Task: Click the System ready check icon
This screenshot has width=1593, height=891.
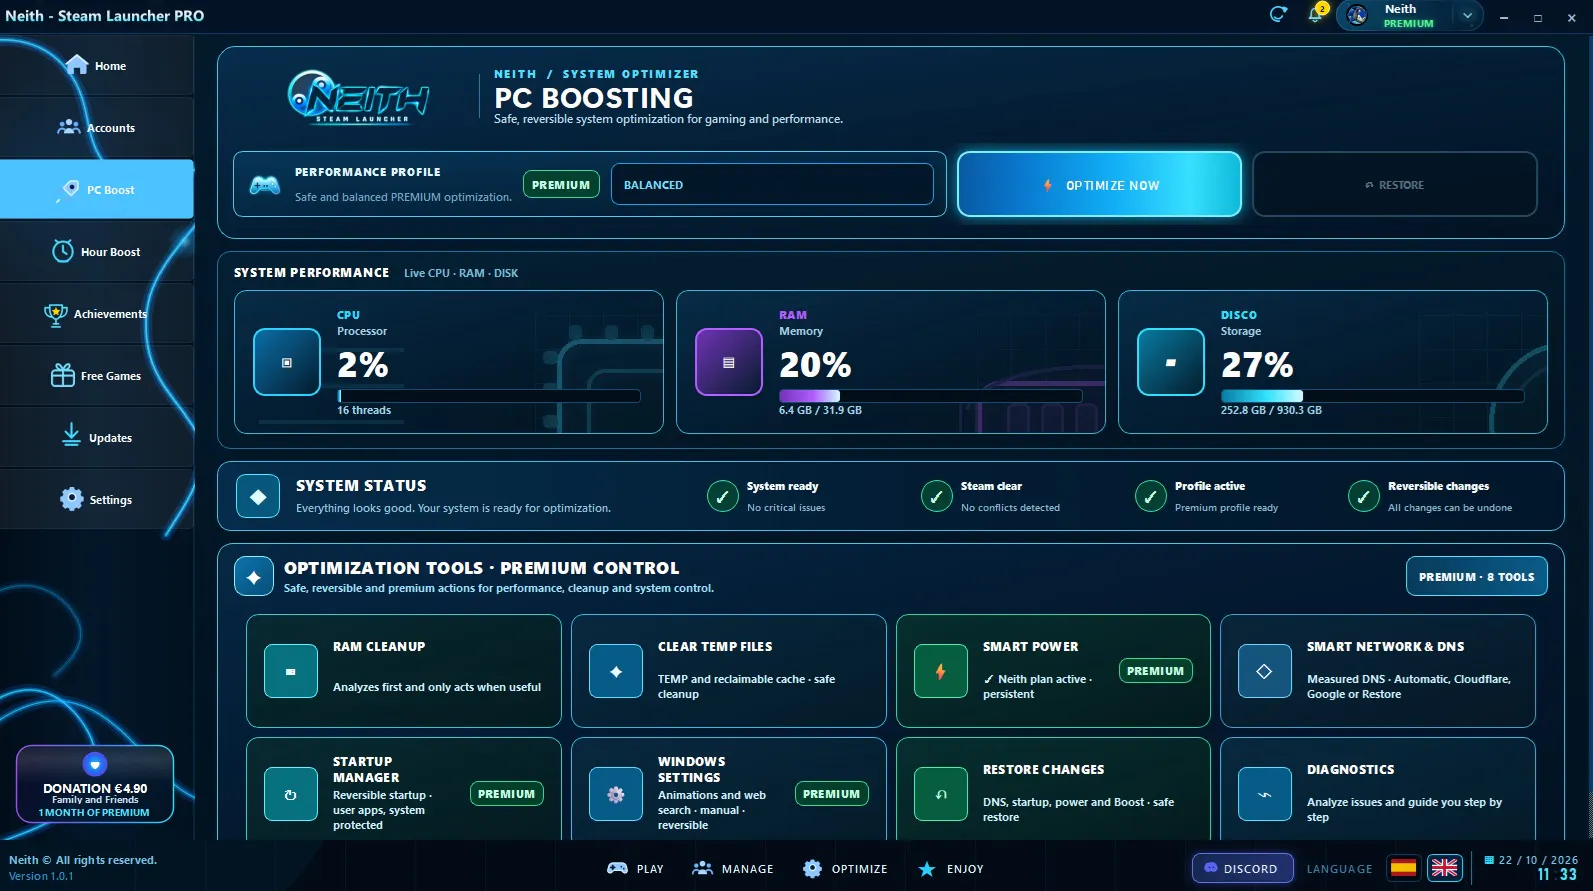Action: coord(723,496)
